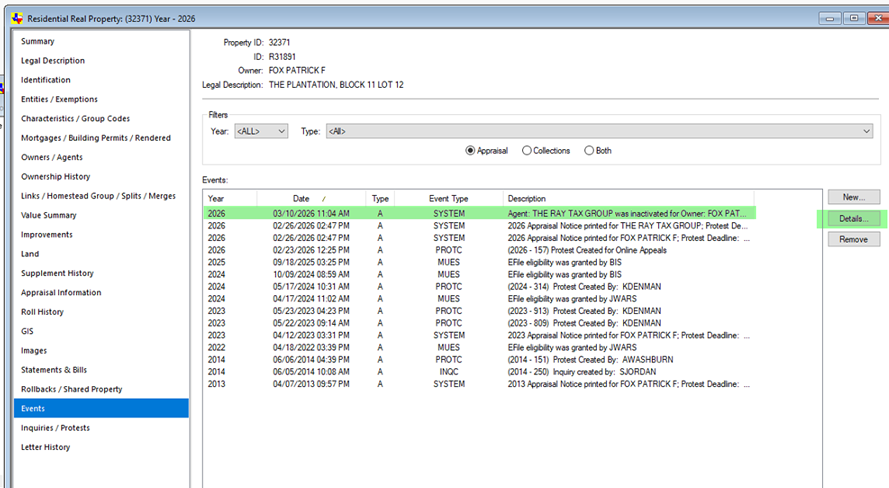Sort events by Date column header
Image resolution: width=889 pixels, height=488 pixels.
click(x=302, y=199)
